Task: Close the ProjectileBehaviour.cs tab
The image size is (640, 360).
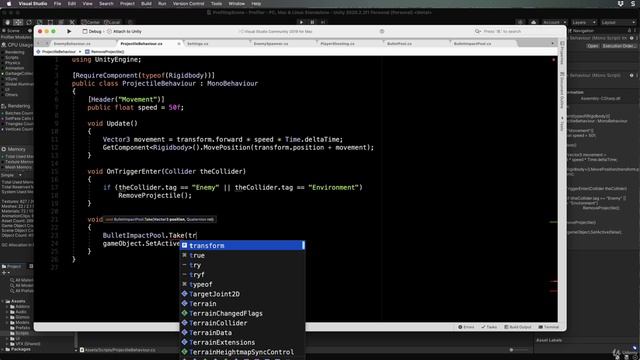Action: pos(179,44)
